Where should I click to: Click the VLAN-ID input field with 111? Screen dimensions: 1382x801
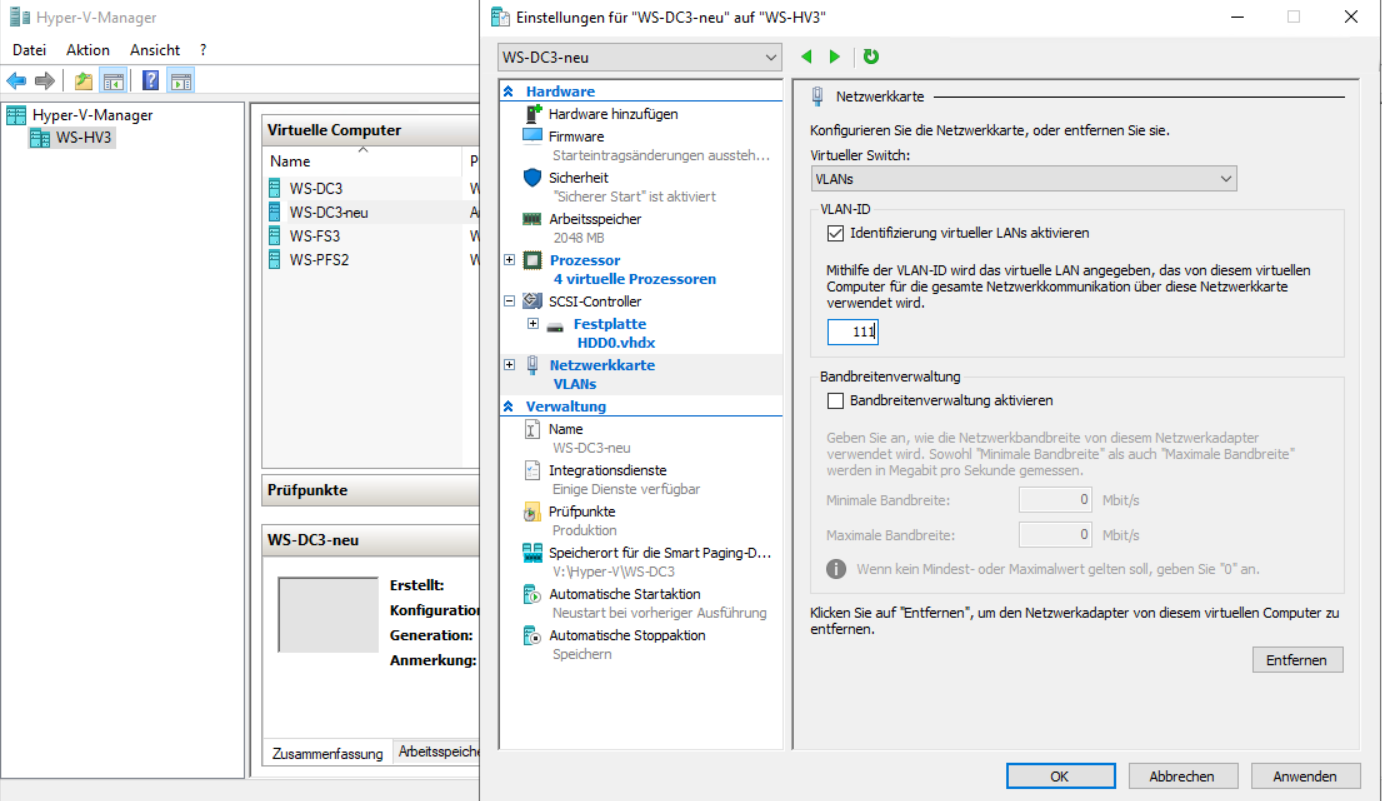853,331
